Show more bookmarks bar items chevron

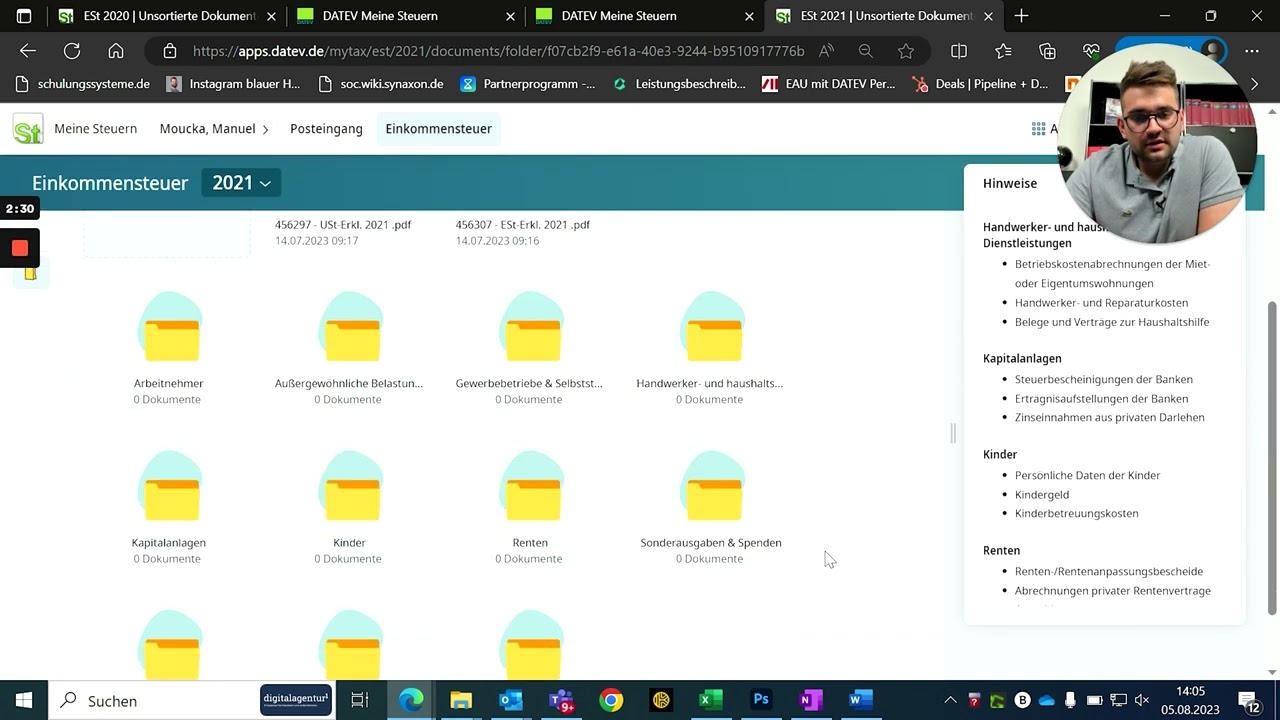tap(1255, 84)
